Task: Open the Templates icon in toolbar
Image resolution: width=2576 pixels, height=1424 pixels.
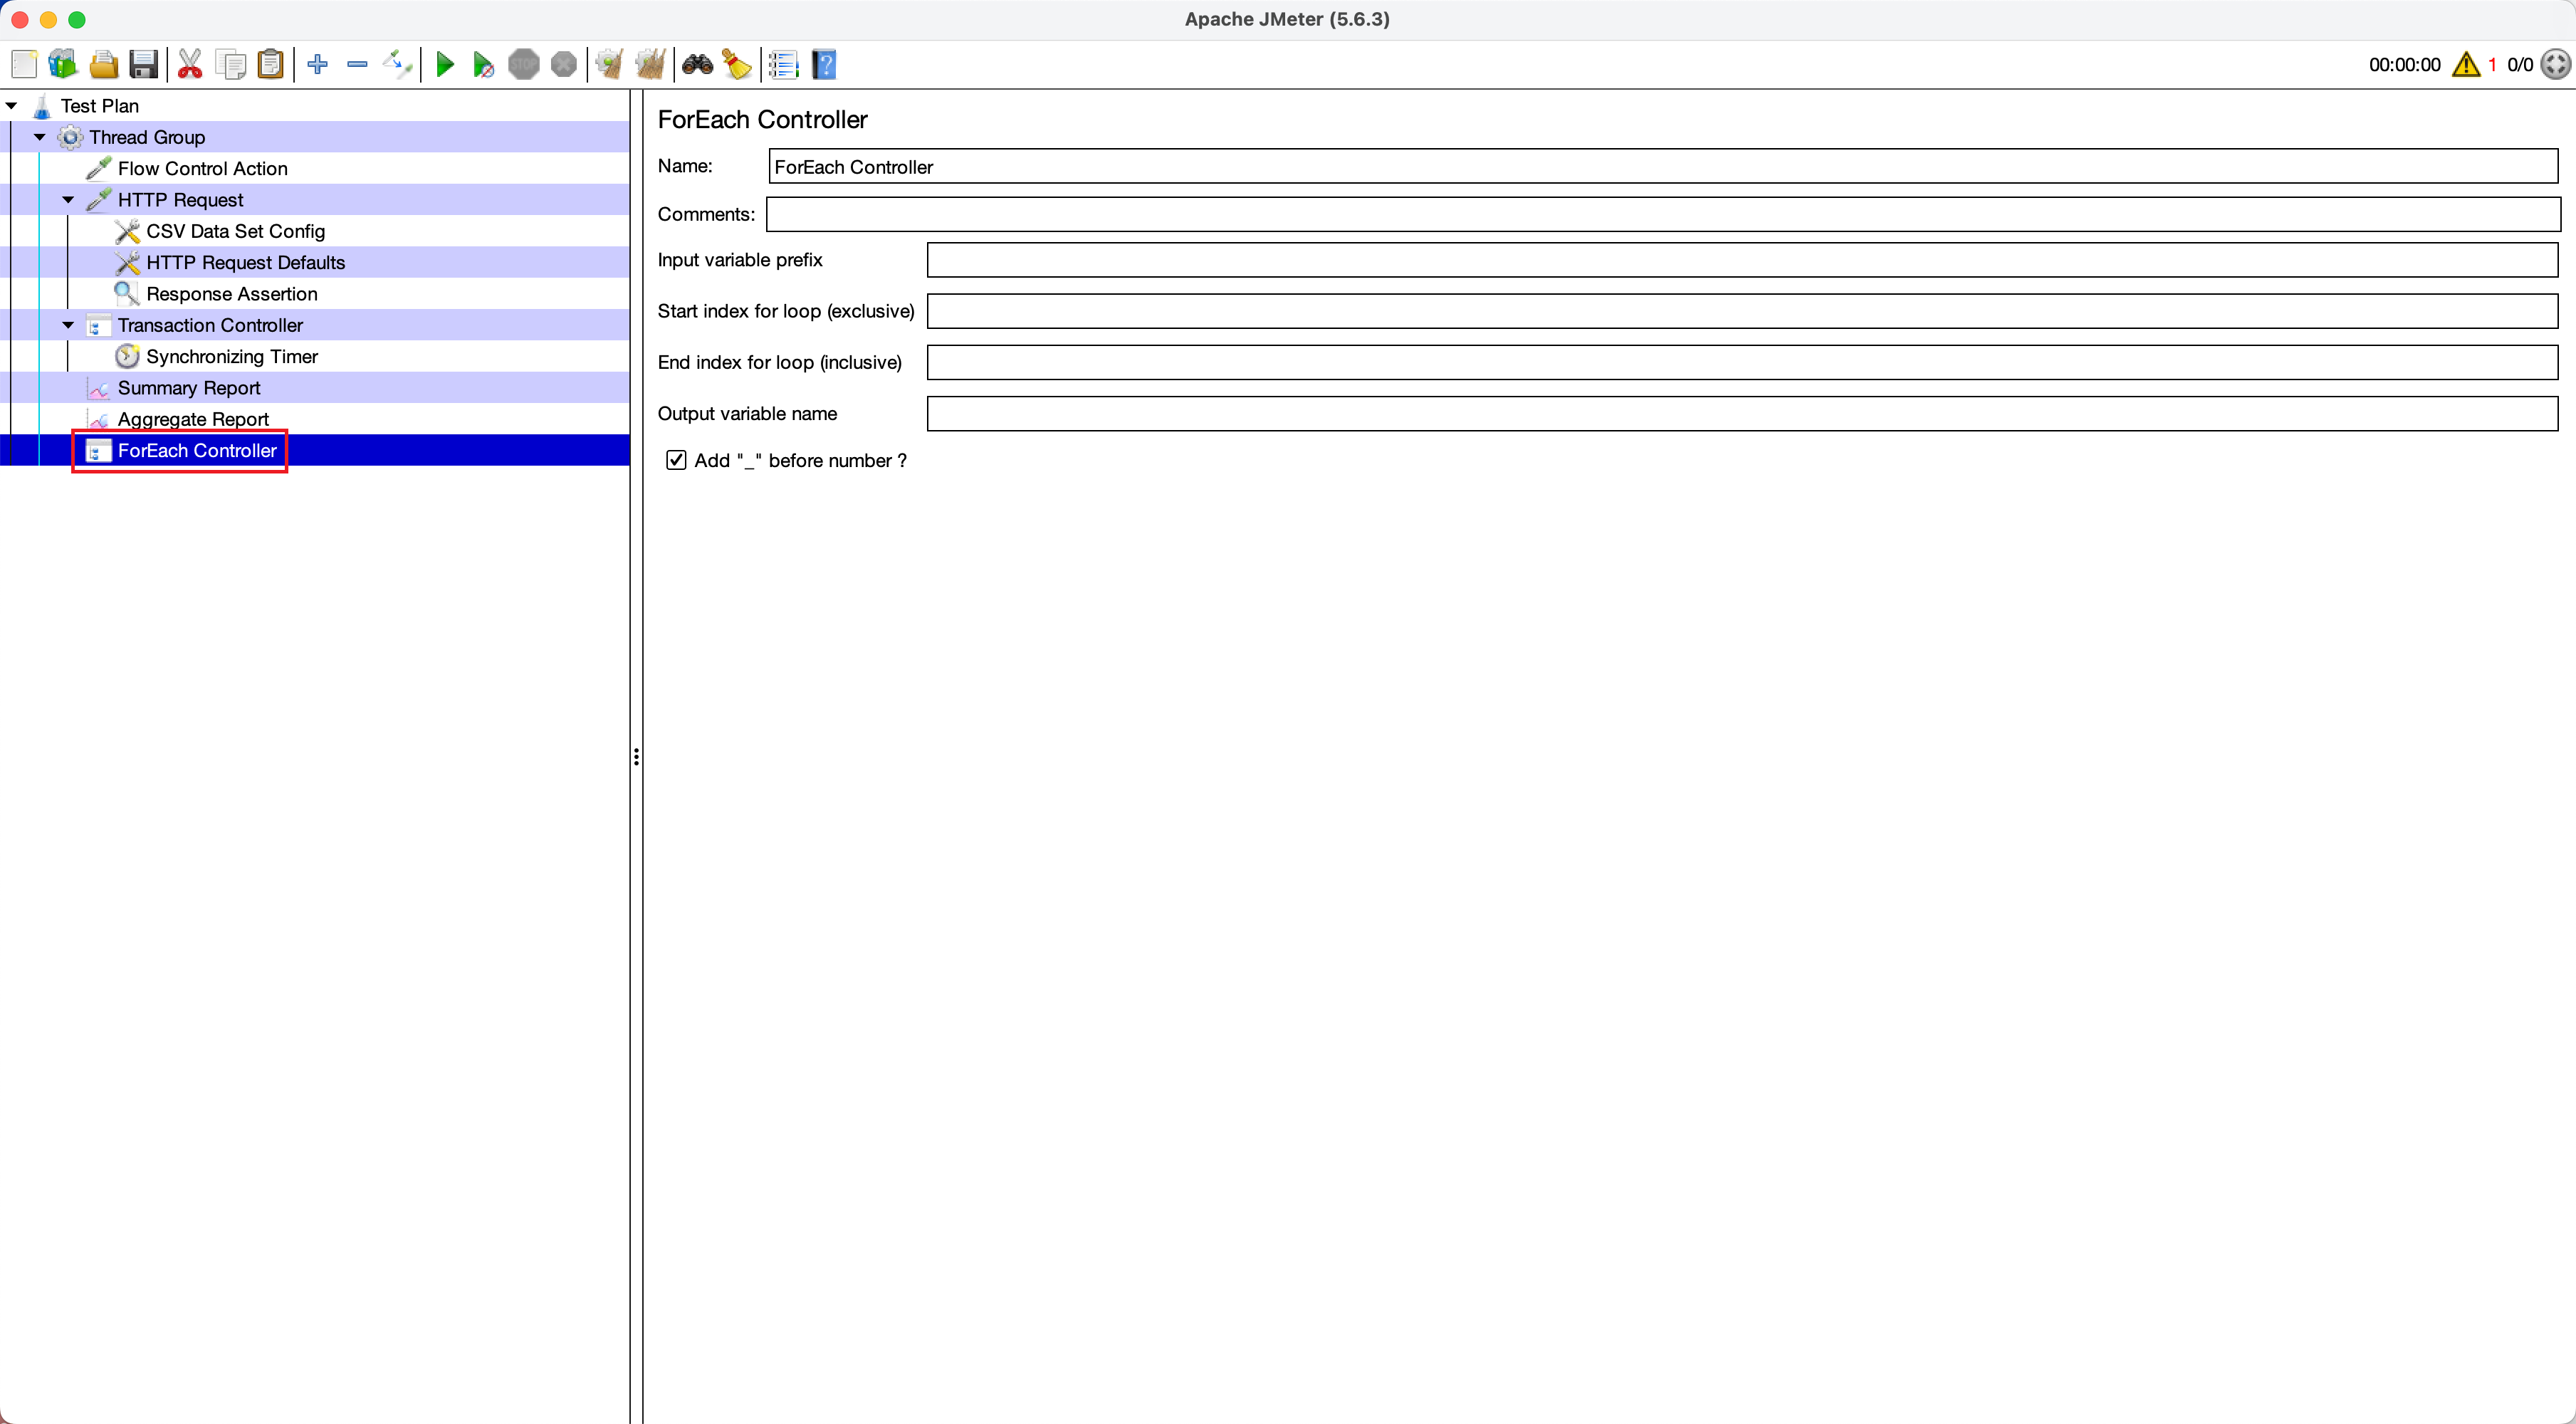Action: [63, 65]
